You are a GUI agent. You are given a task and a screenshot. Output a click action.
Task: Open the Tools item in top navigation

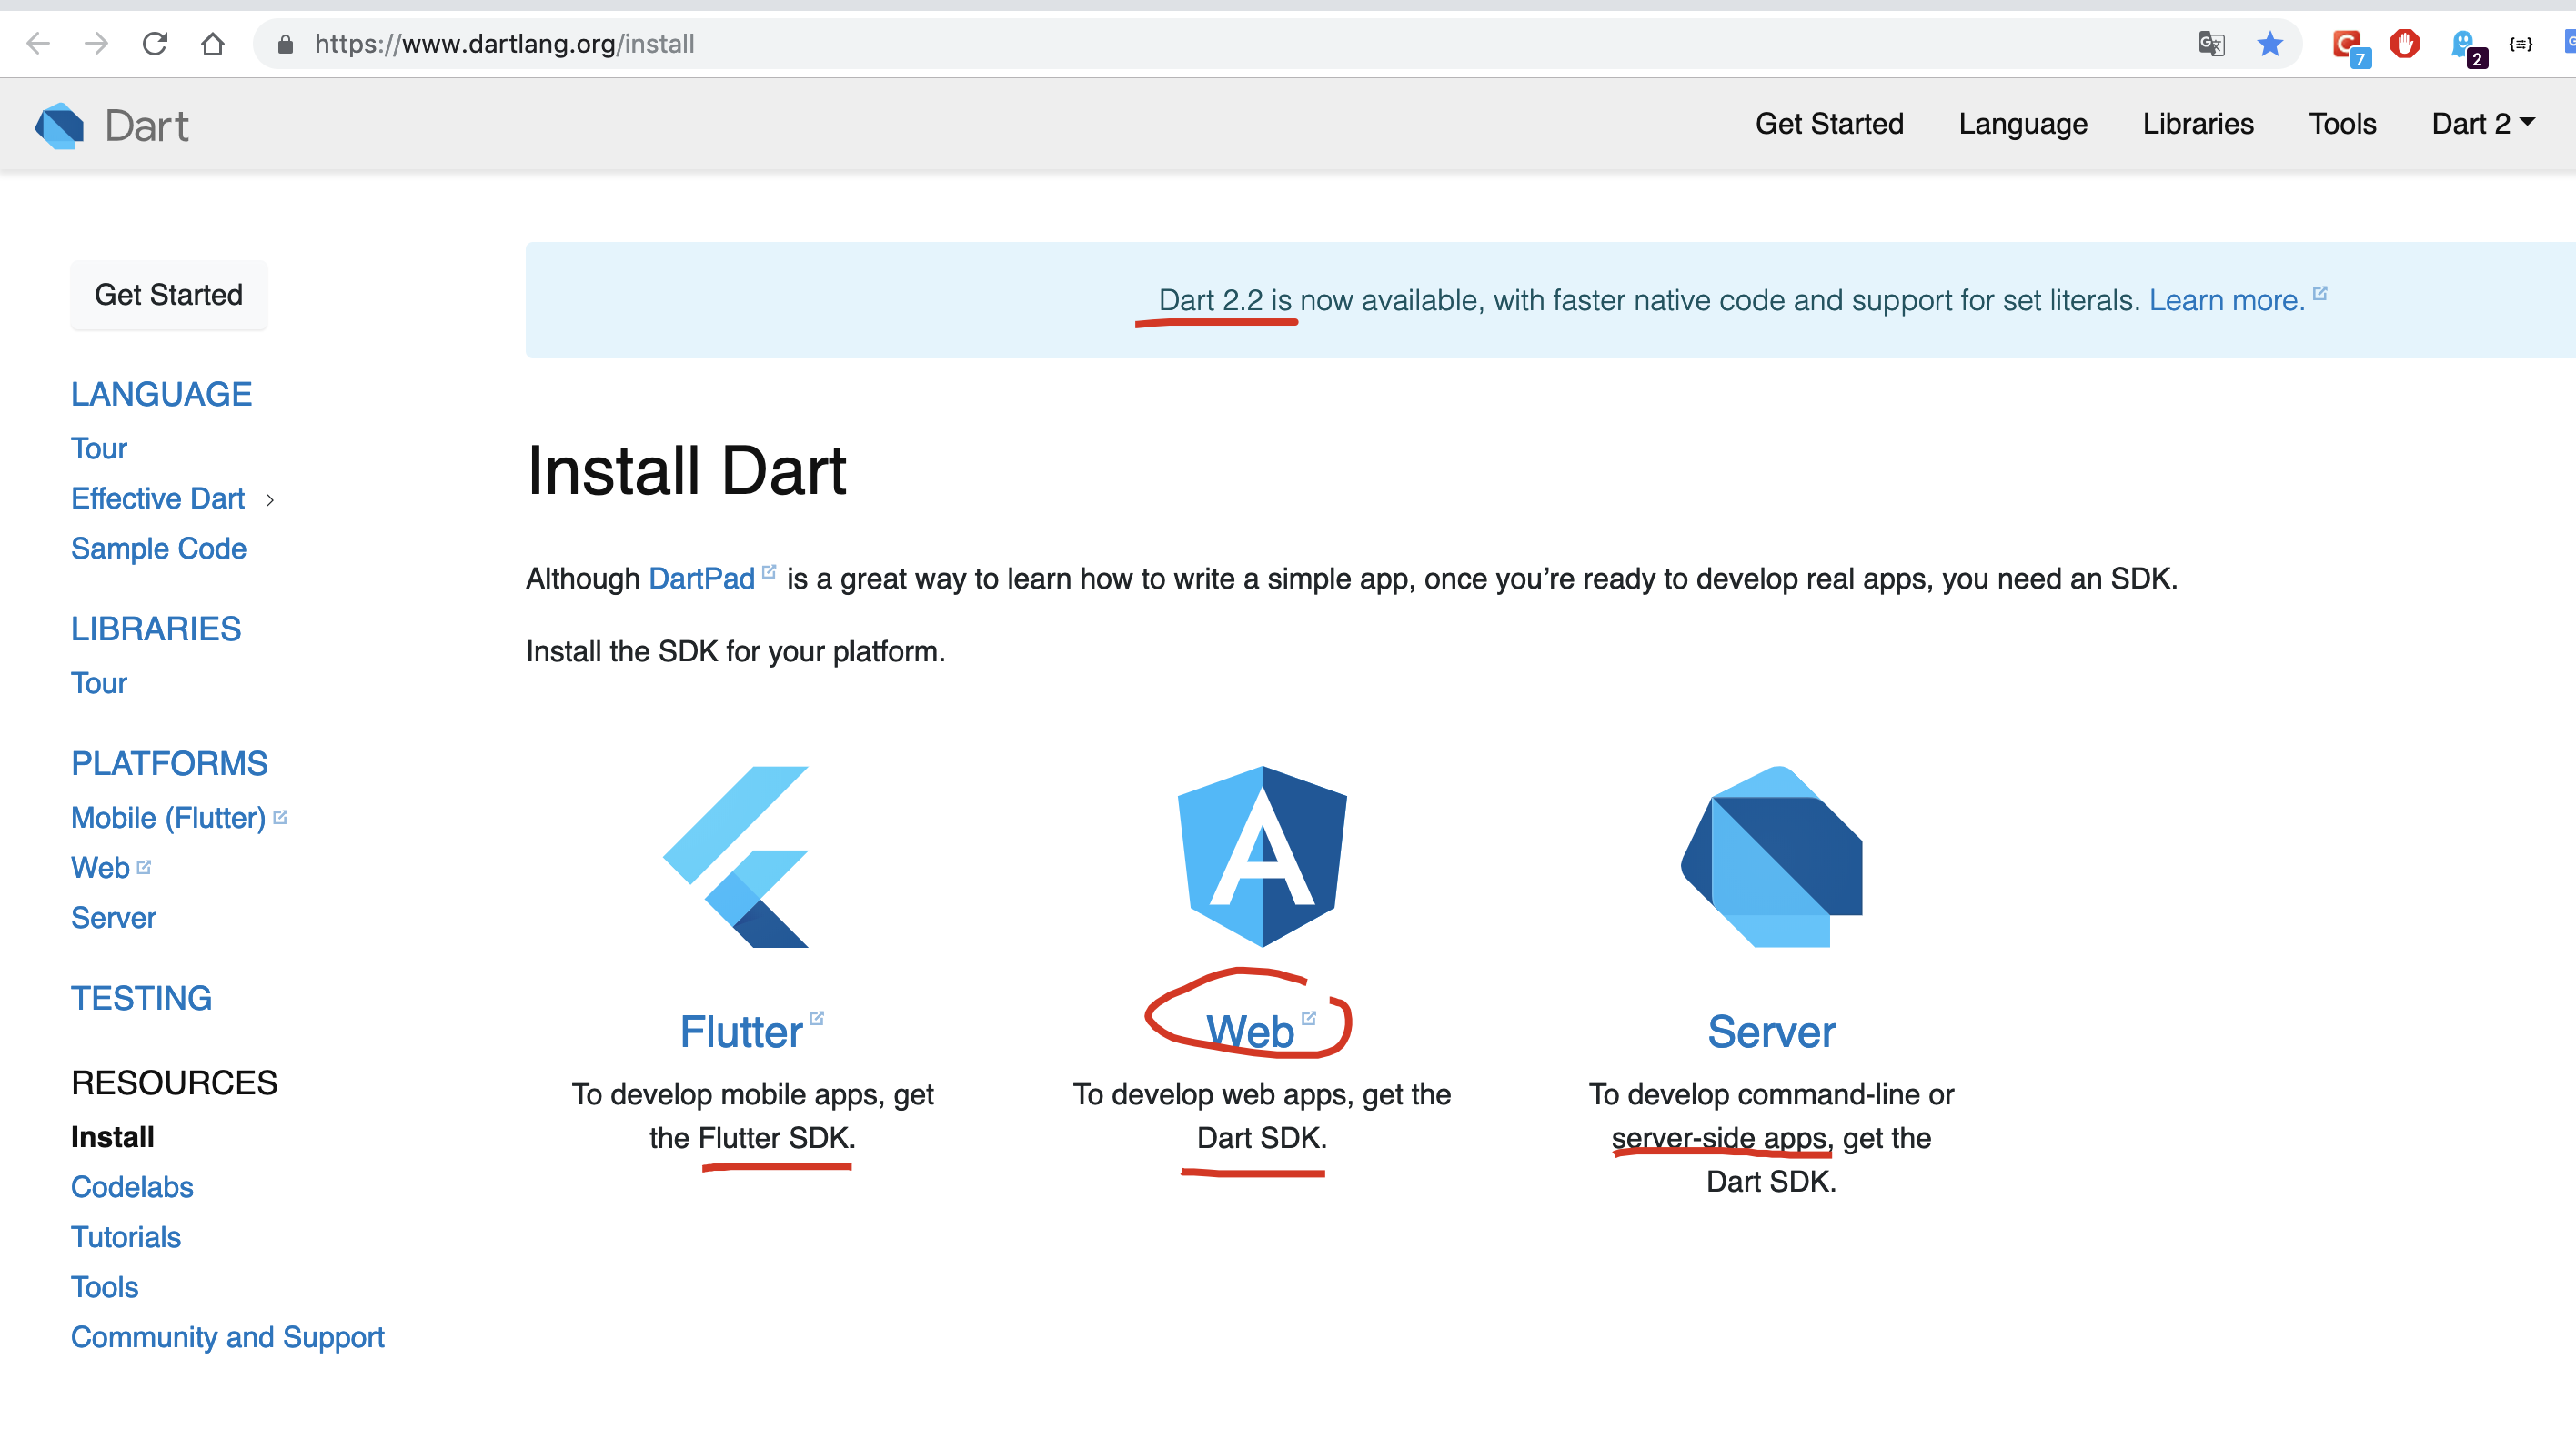click(x=2342, y=124)
